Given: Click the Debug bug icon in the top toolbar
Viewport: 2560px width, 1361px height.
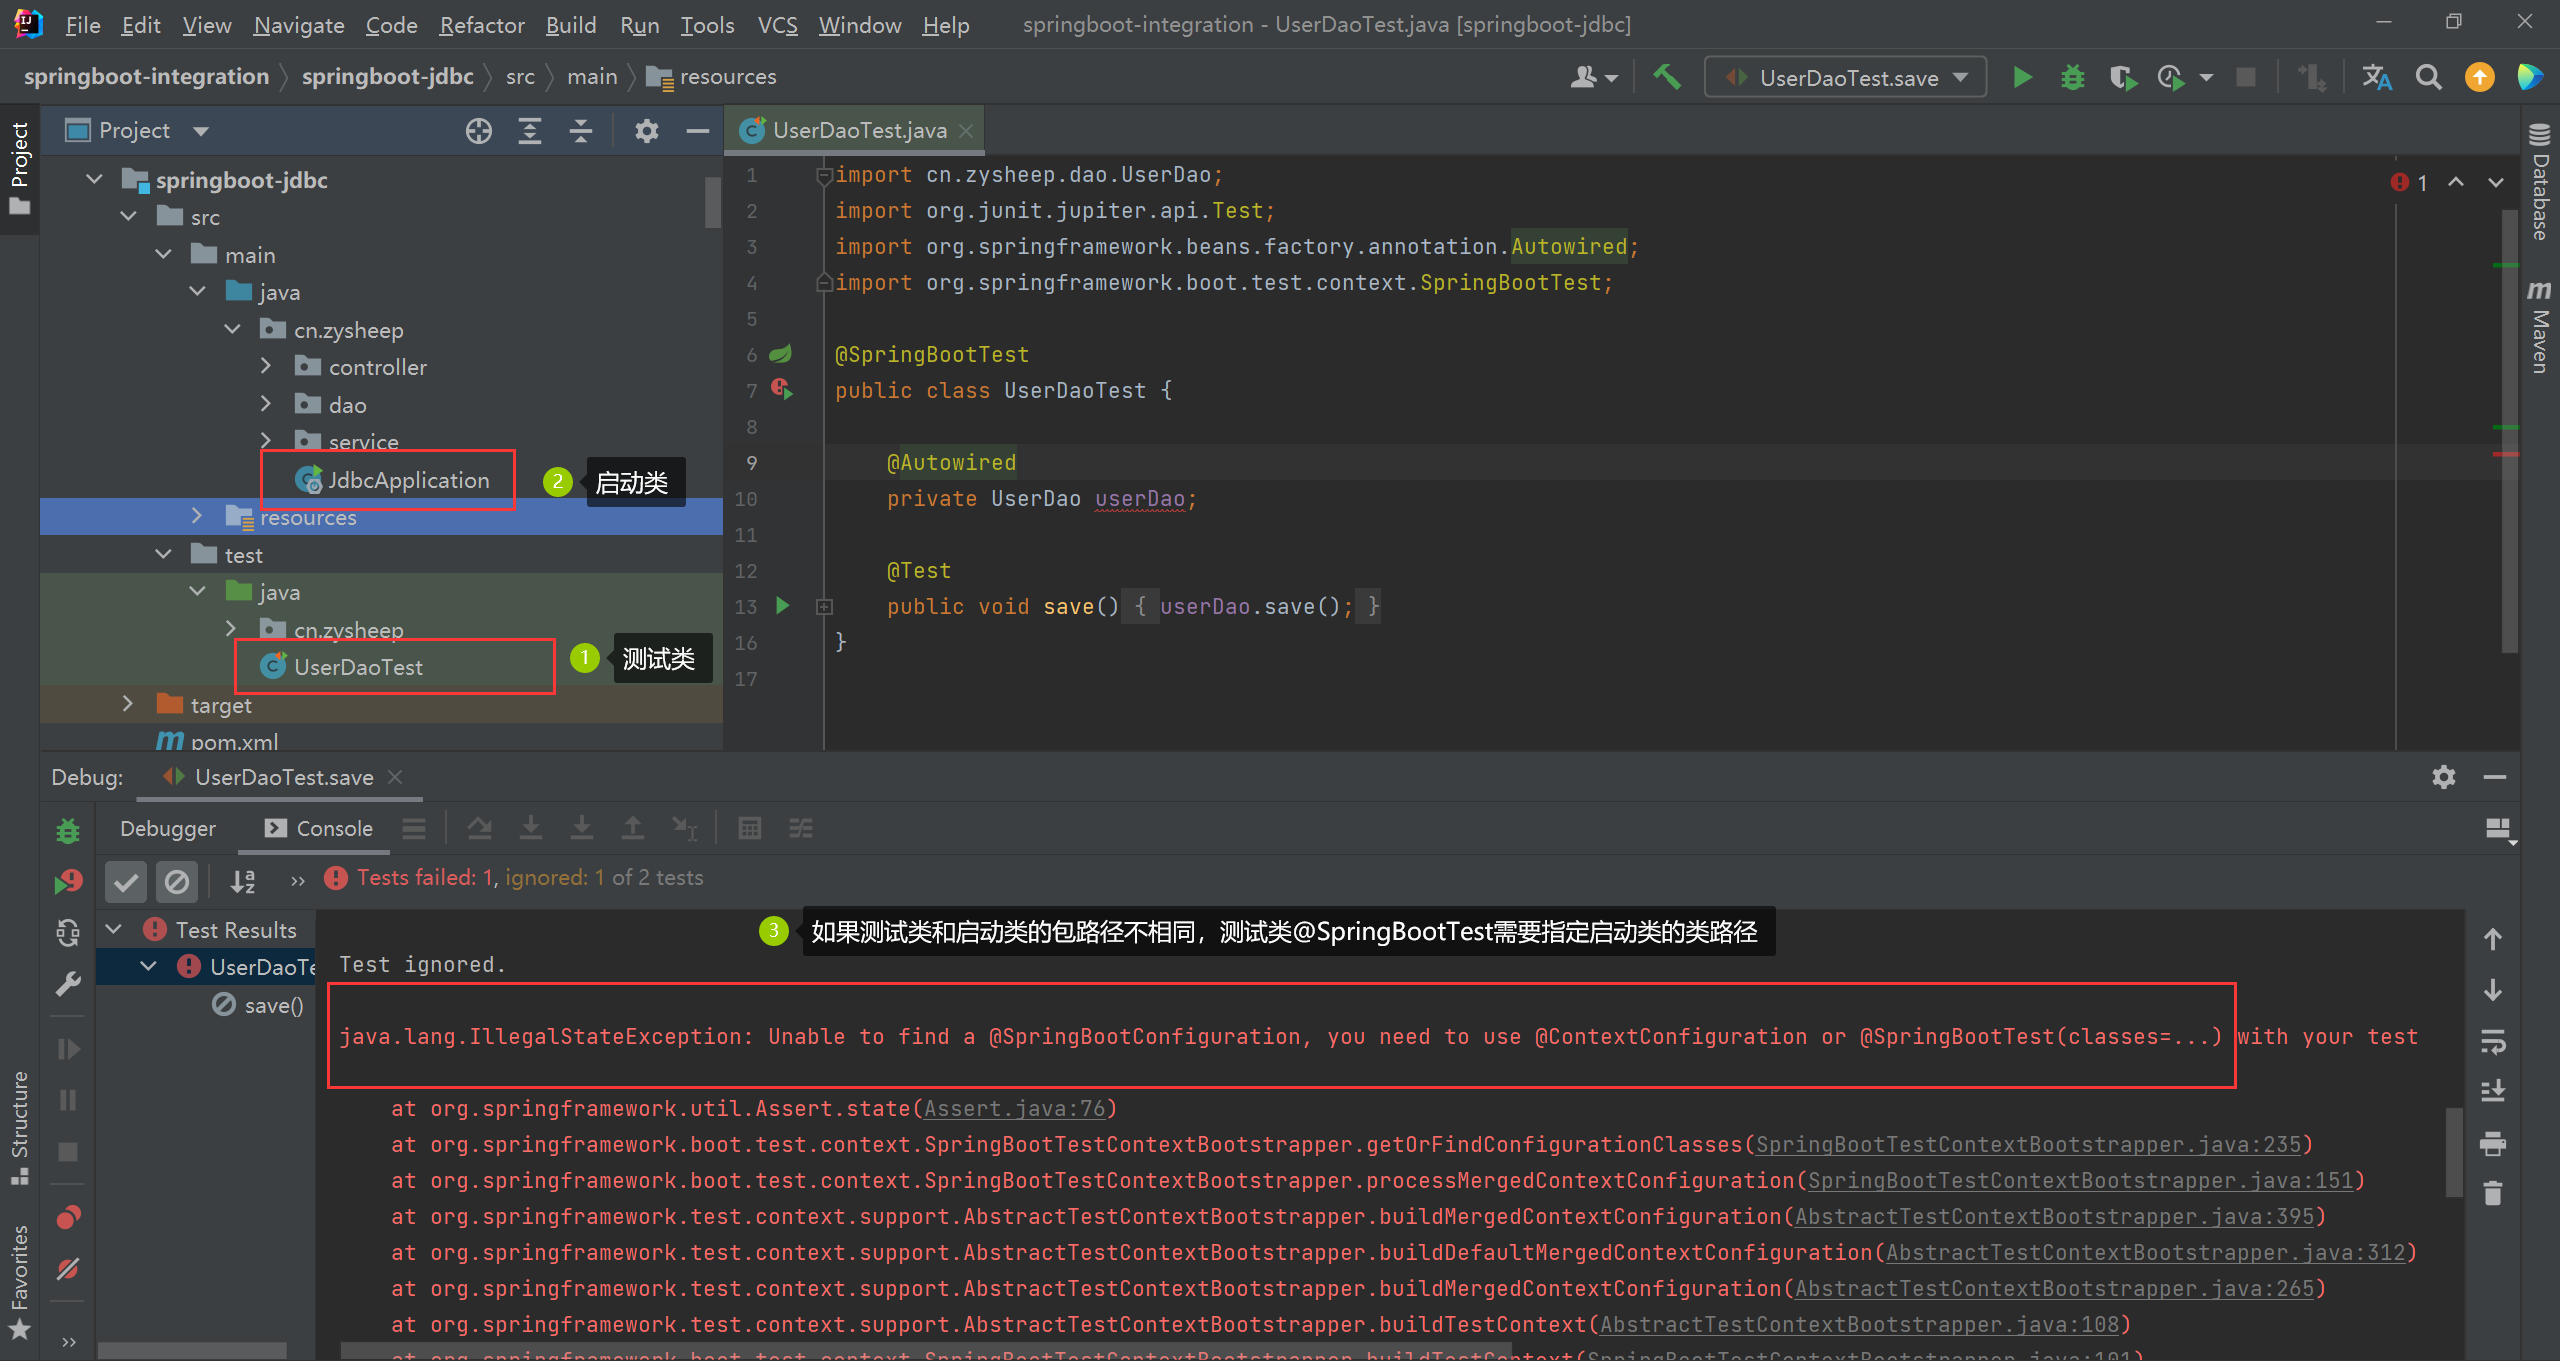Looking at the screenshot, I should click(x=2072, y=77).
